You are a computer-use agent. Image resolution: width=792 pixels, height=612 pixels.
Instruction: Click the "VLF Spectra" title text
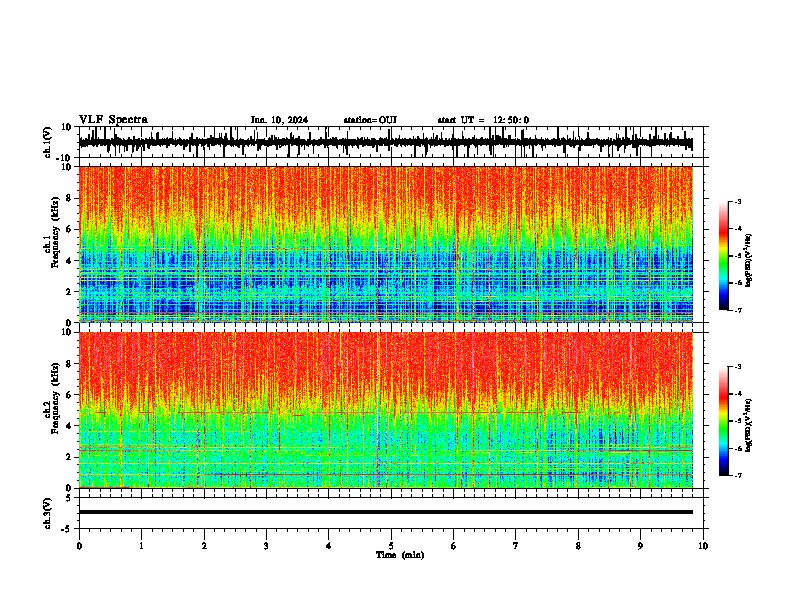click(x=113, y=120)
